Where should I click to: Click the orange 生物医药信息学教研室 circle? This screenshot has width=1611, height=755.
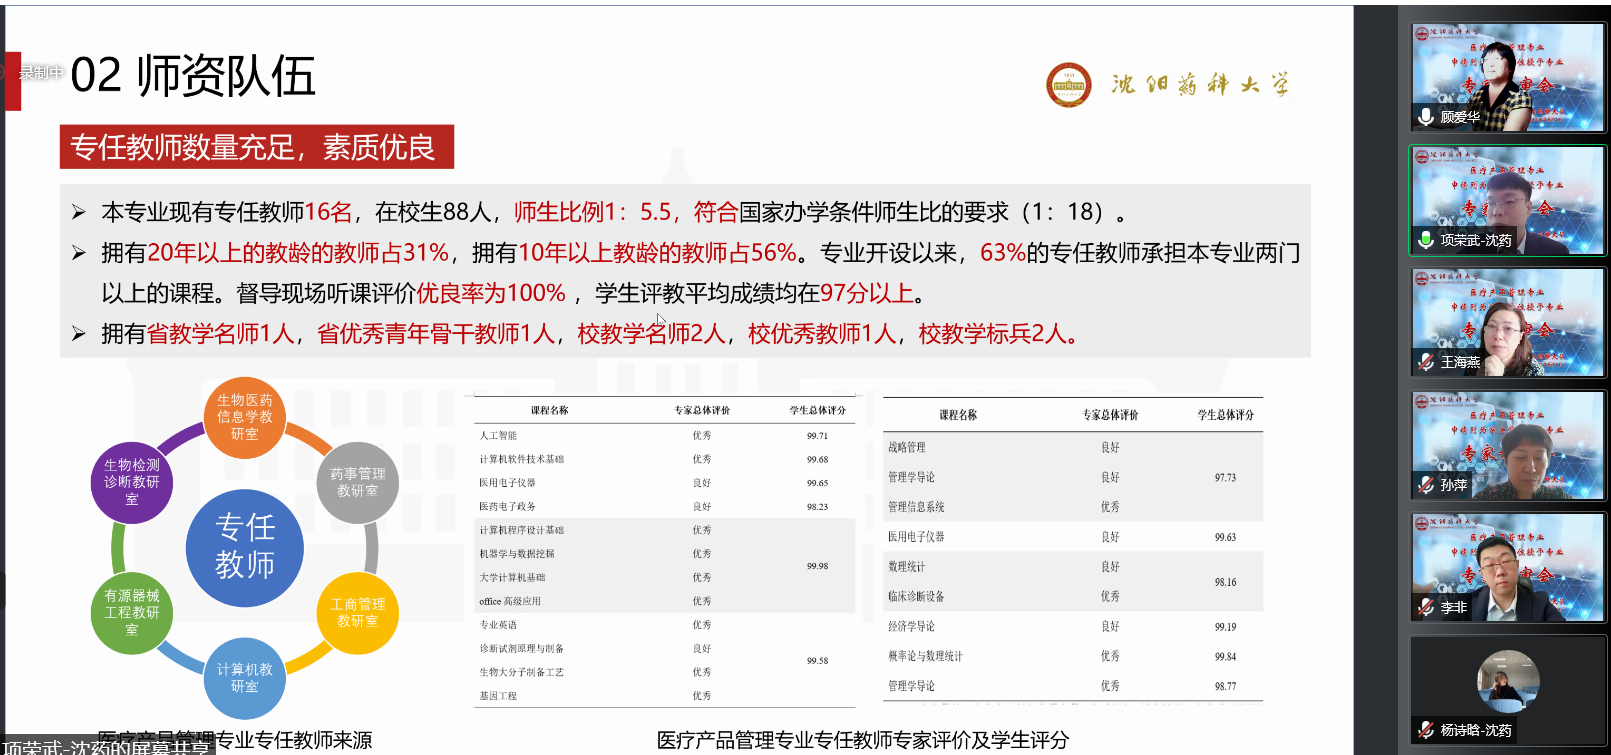point(245,417)
